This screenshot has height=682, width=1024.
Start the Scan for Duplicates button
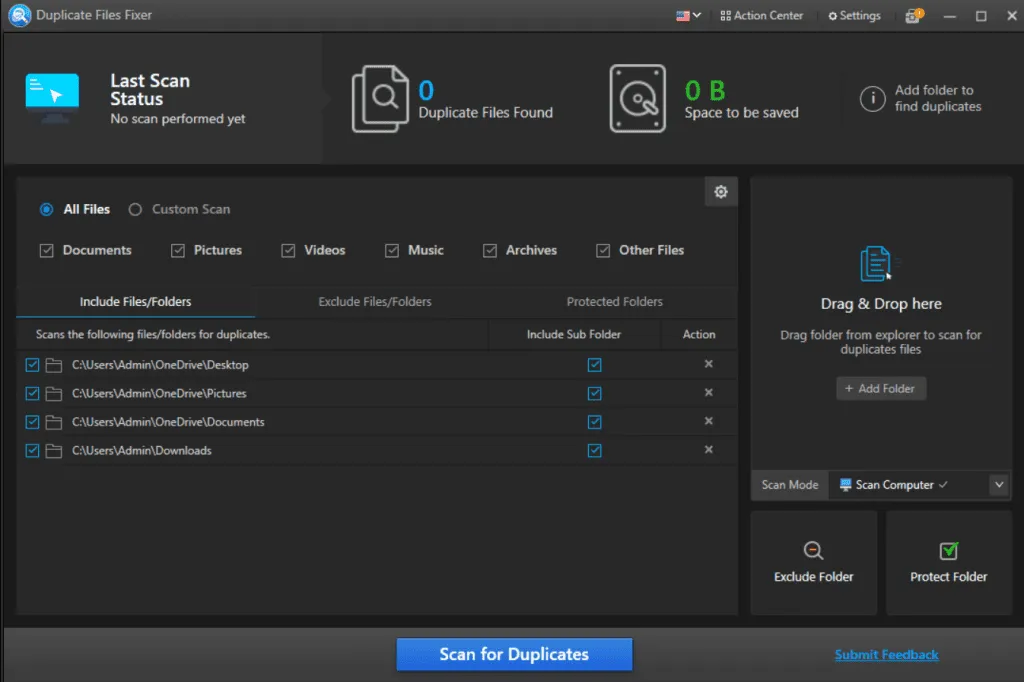point(514,654)
